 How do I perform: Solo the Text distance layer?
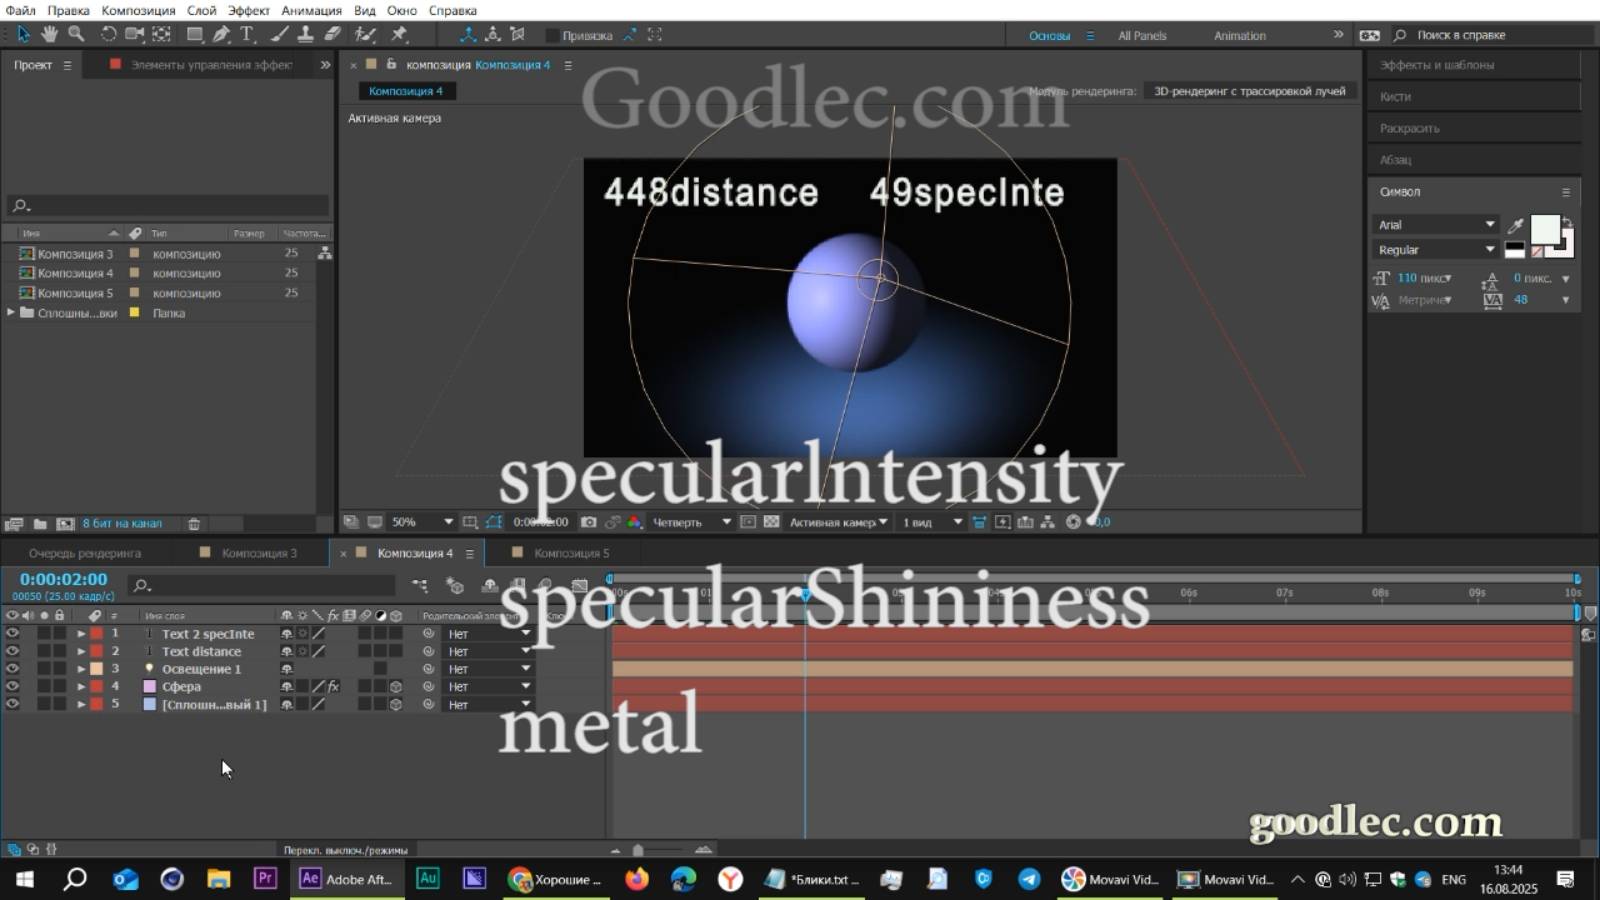pos(44,651)
